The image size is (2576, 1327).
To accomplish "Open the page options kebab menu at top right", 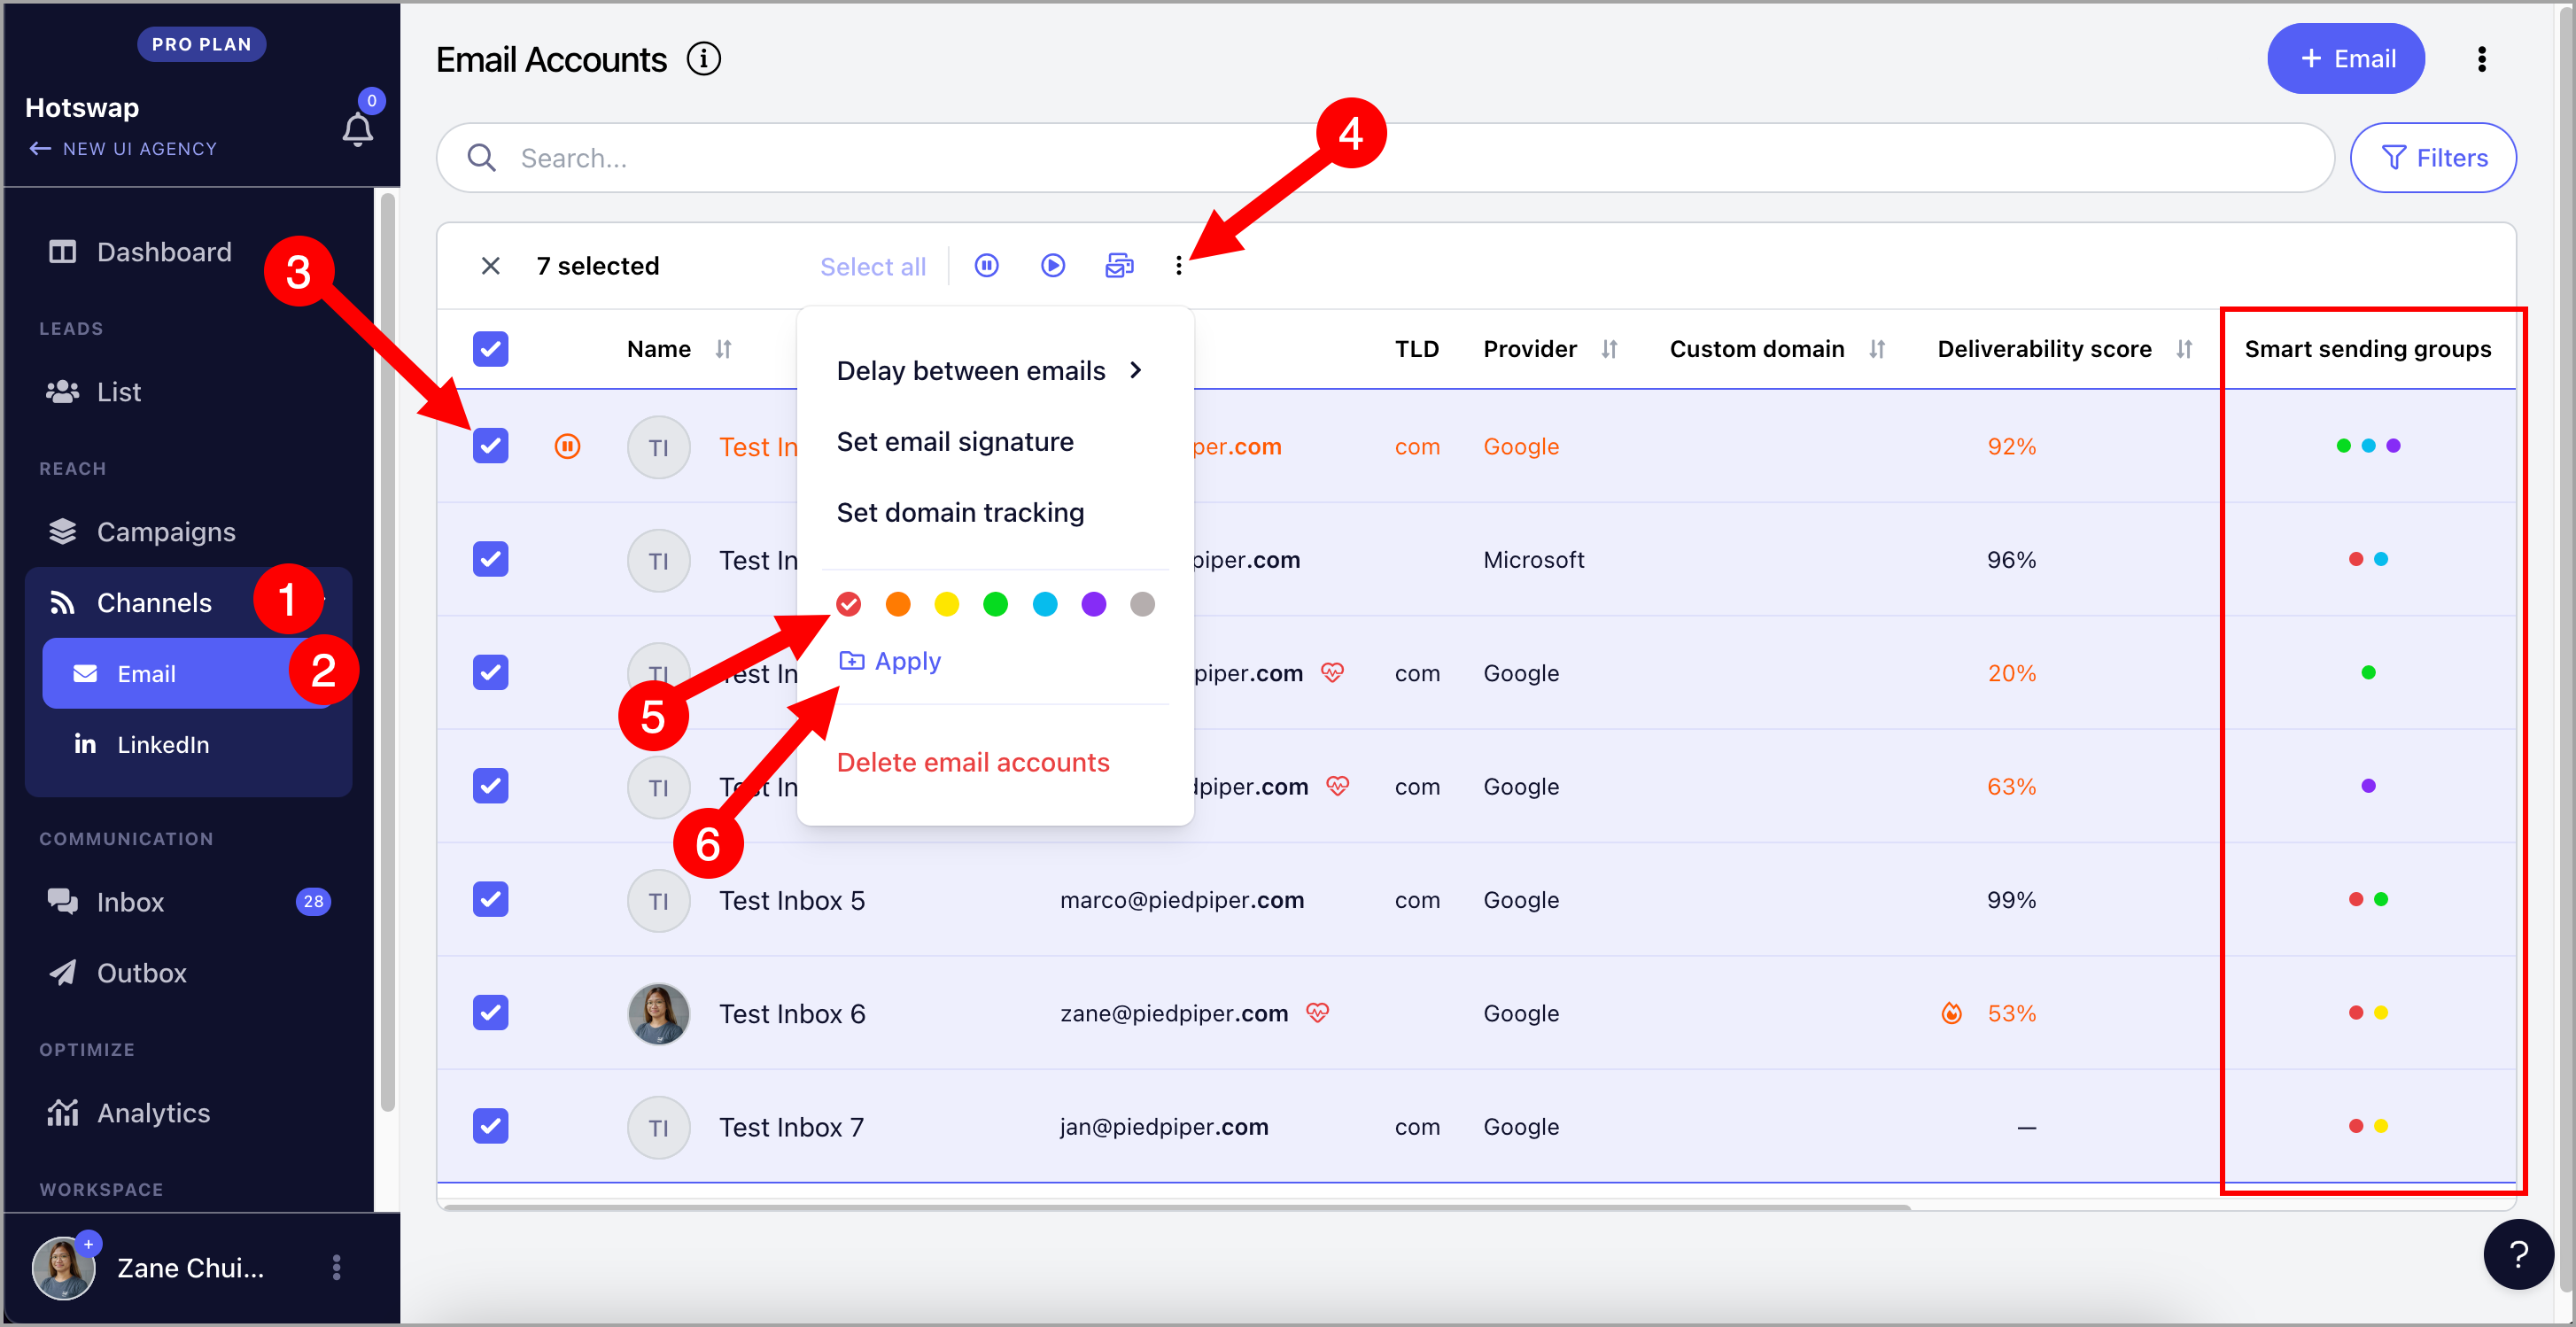I will click(2481, 59).
